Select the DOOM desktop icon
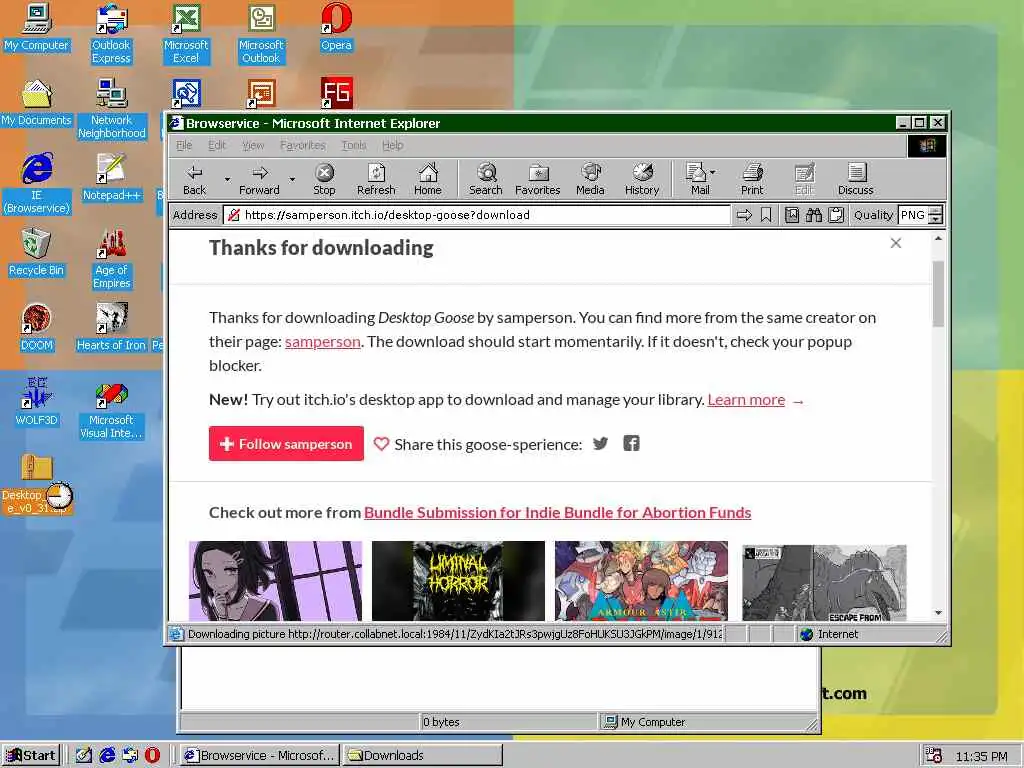 [37, 328]
